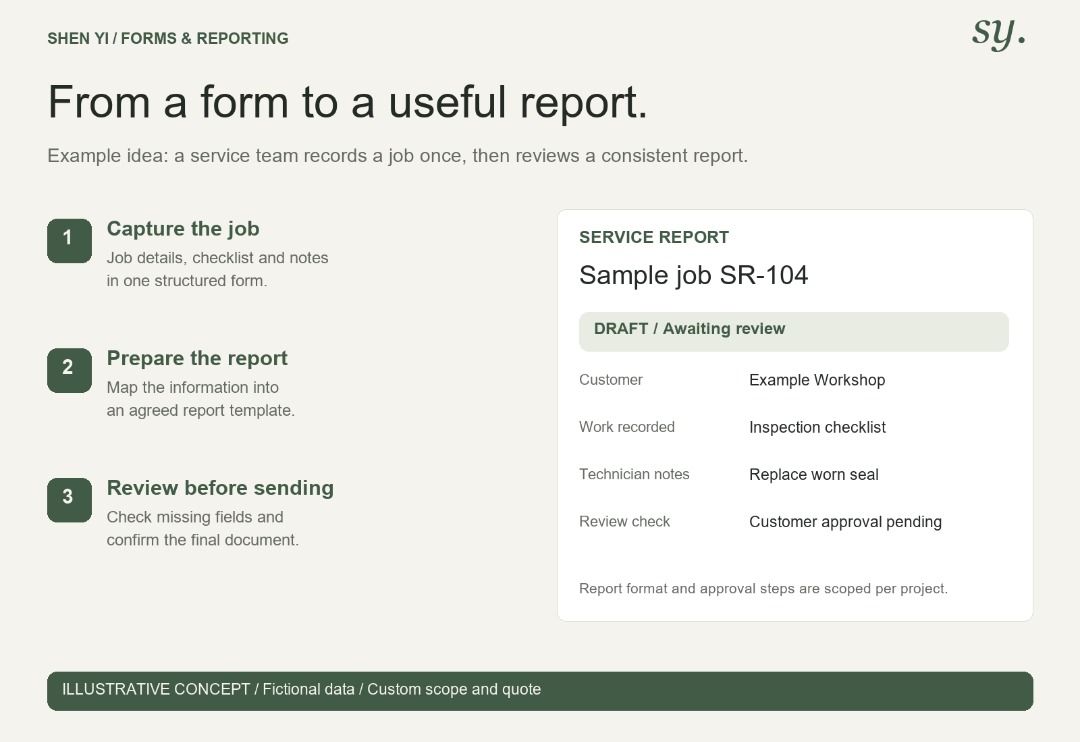Select the step 1 number badge
1080x742 pixels.
coord(69,240)
